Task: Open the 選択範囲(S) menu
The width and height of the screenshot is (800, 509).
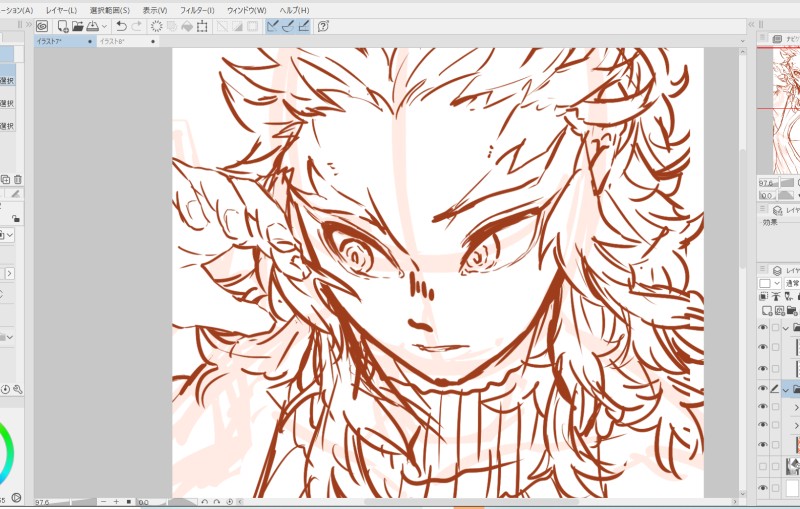Action: coord(110,10)
